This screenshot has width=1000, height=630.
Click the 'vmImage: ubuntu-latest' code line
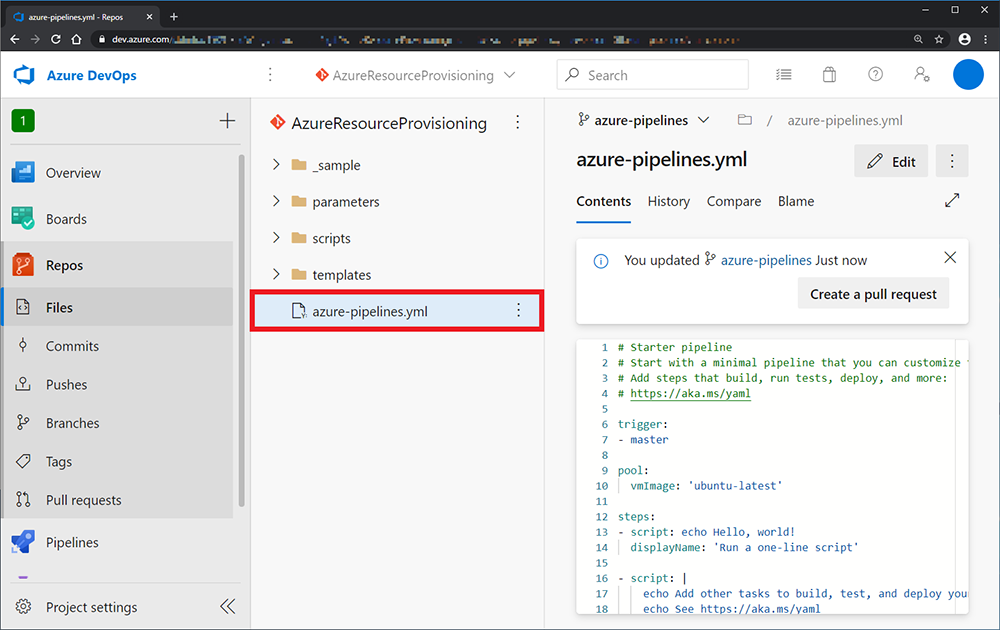(706, 486)
